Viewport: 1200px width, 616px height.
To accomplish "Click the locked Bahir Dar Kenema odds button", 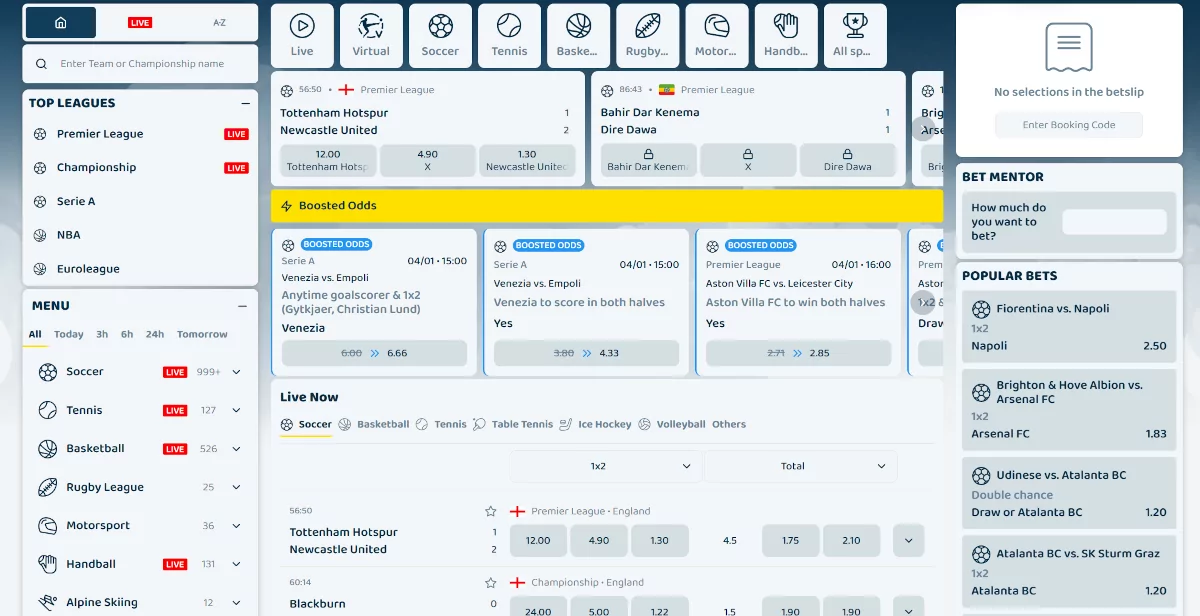I will coord(648,160).
